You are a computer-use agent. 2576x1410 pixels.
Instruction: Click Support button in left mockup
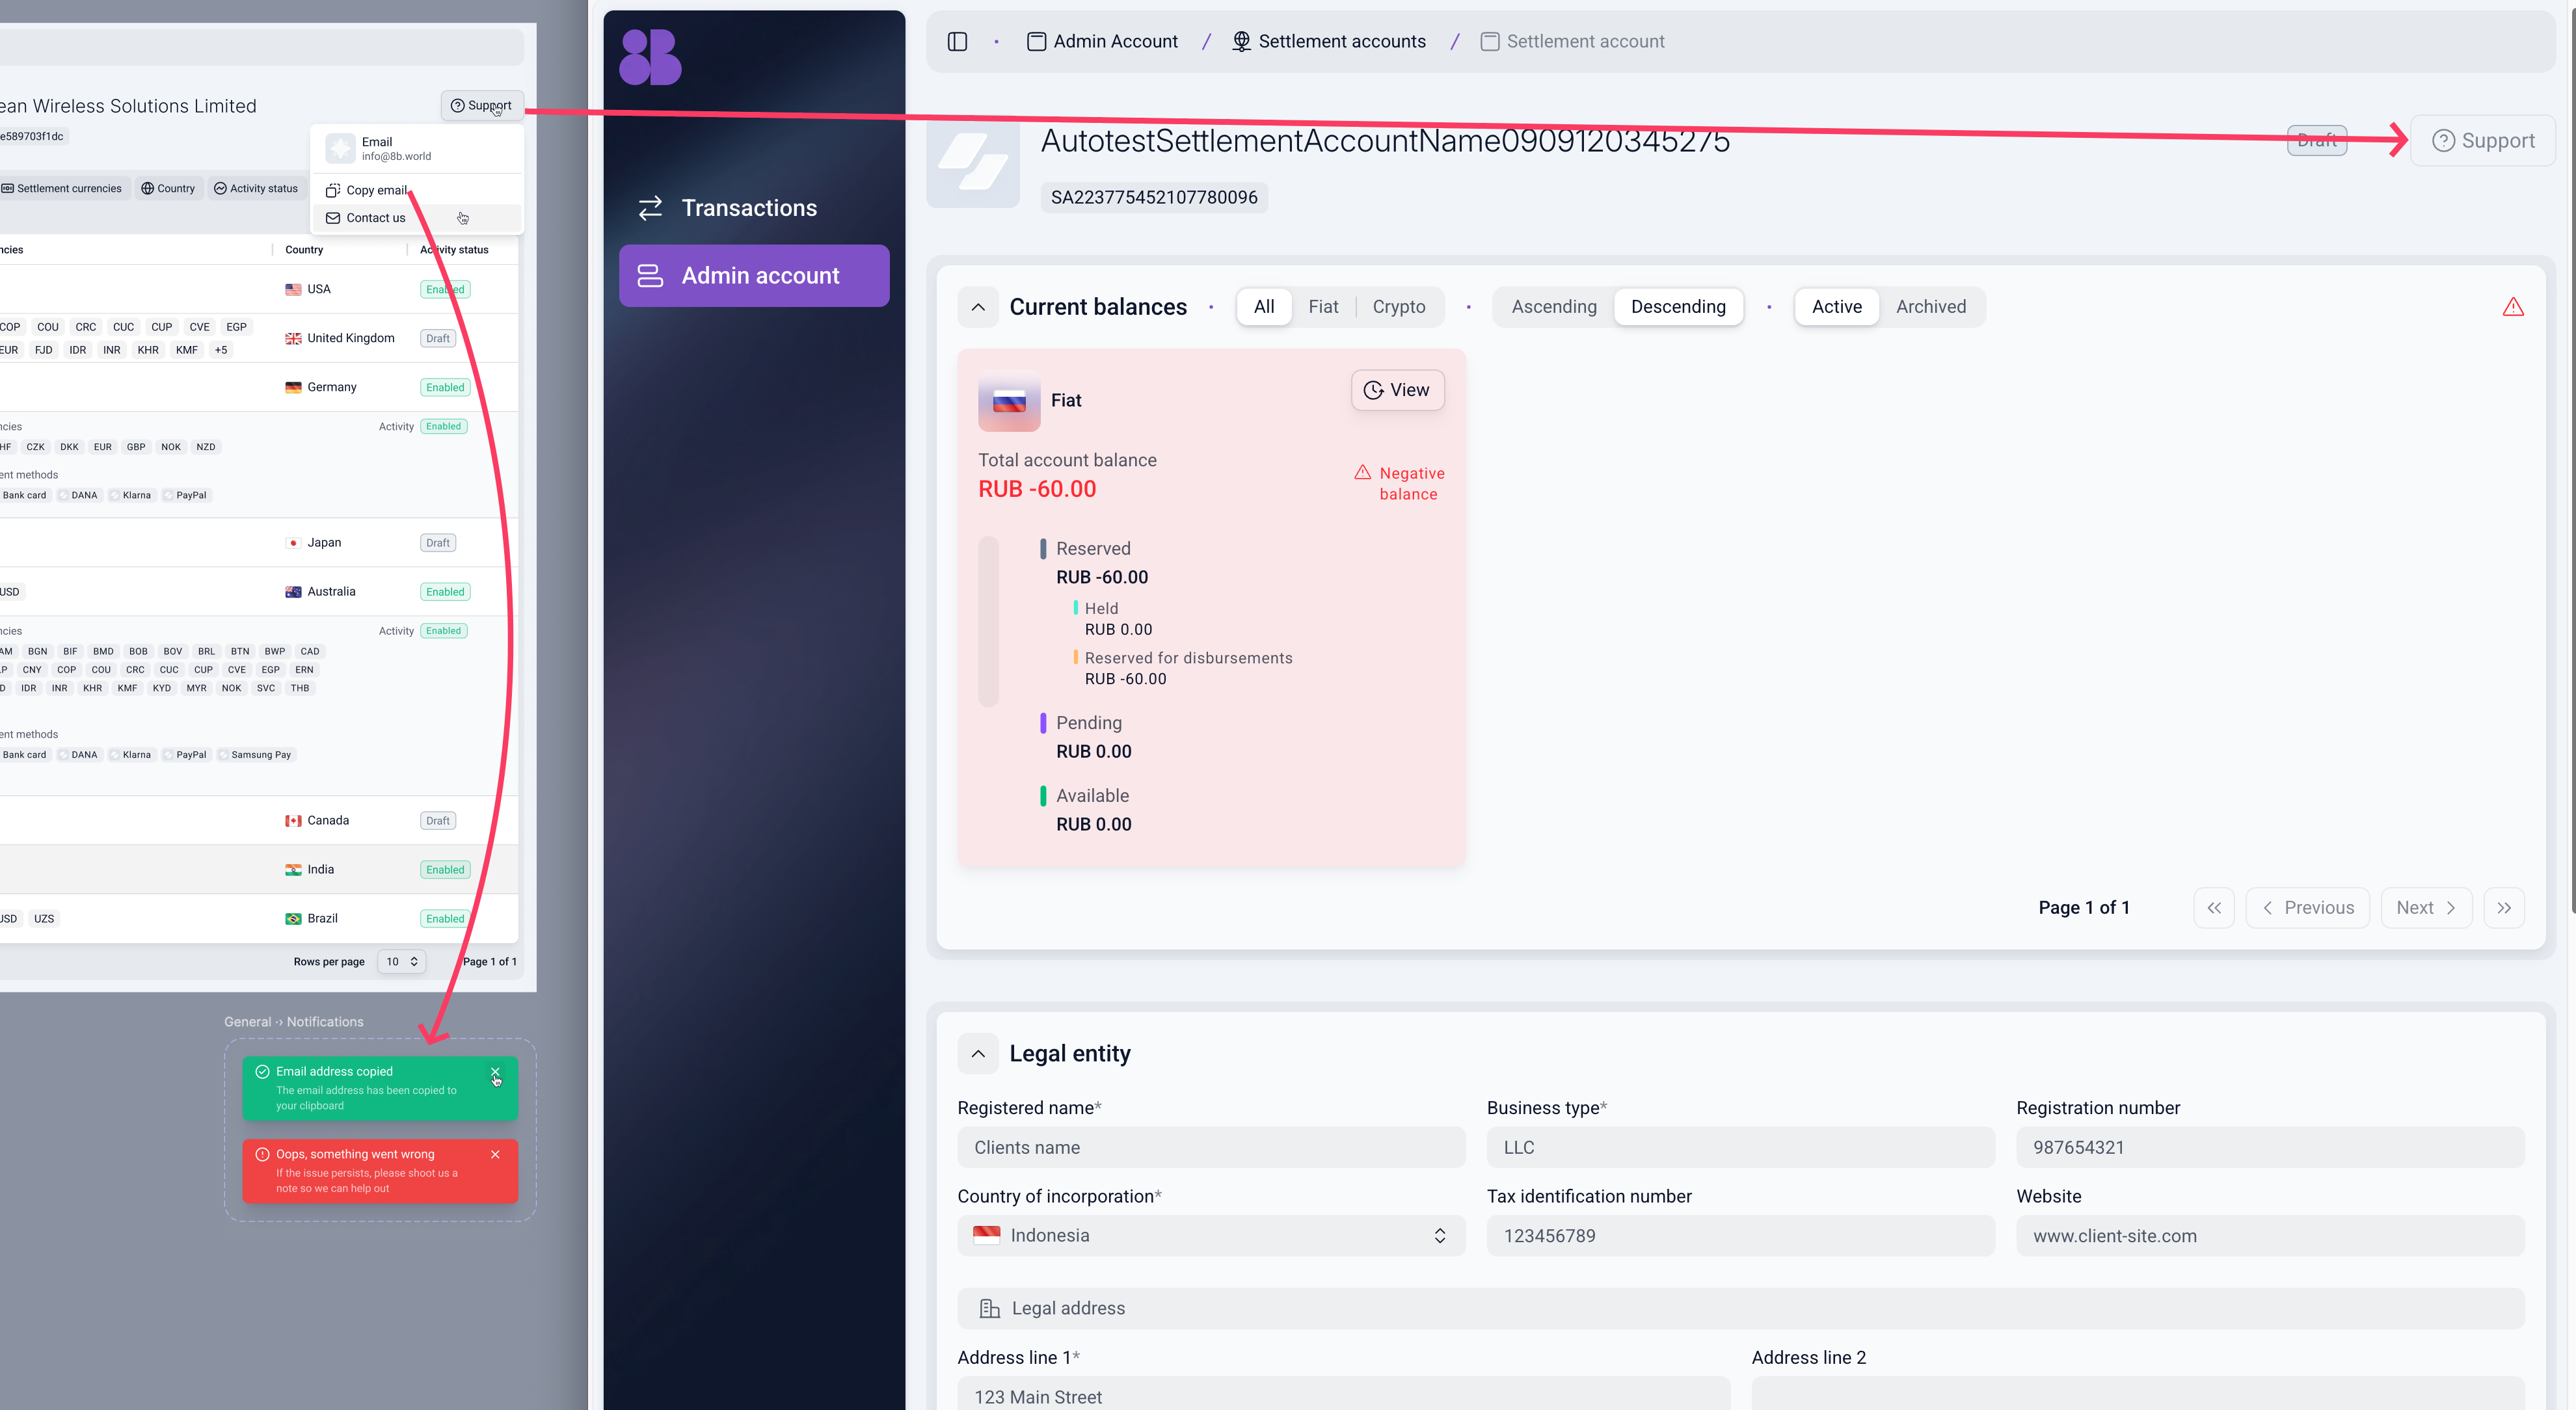click(x=482, y=105)
